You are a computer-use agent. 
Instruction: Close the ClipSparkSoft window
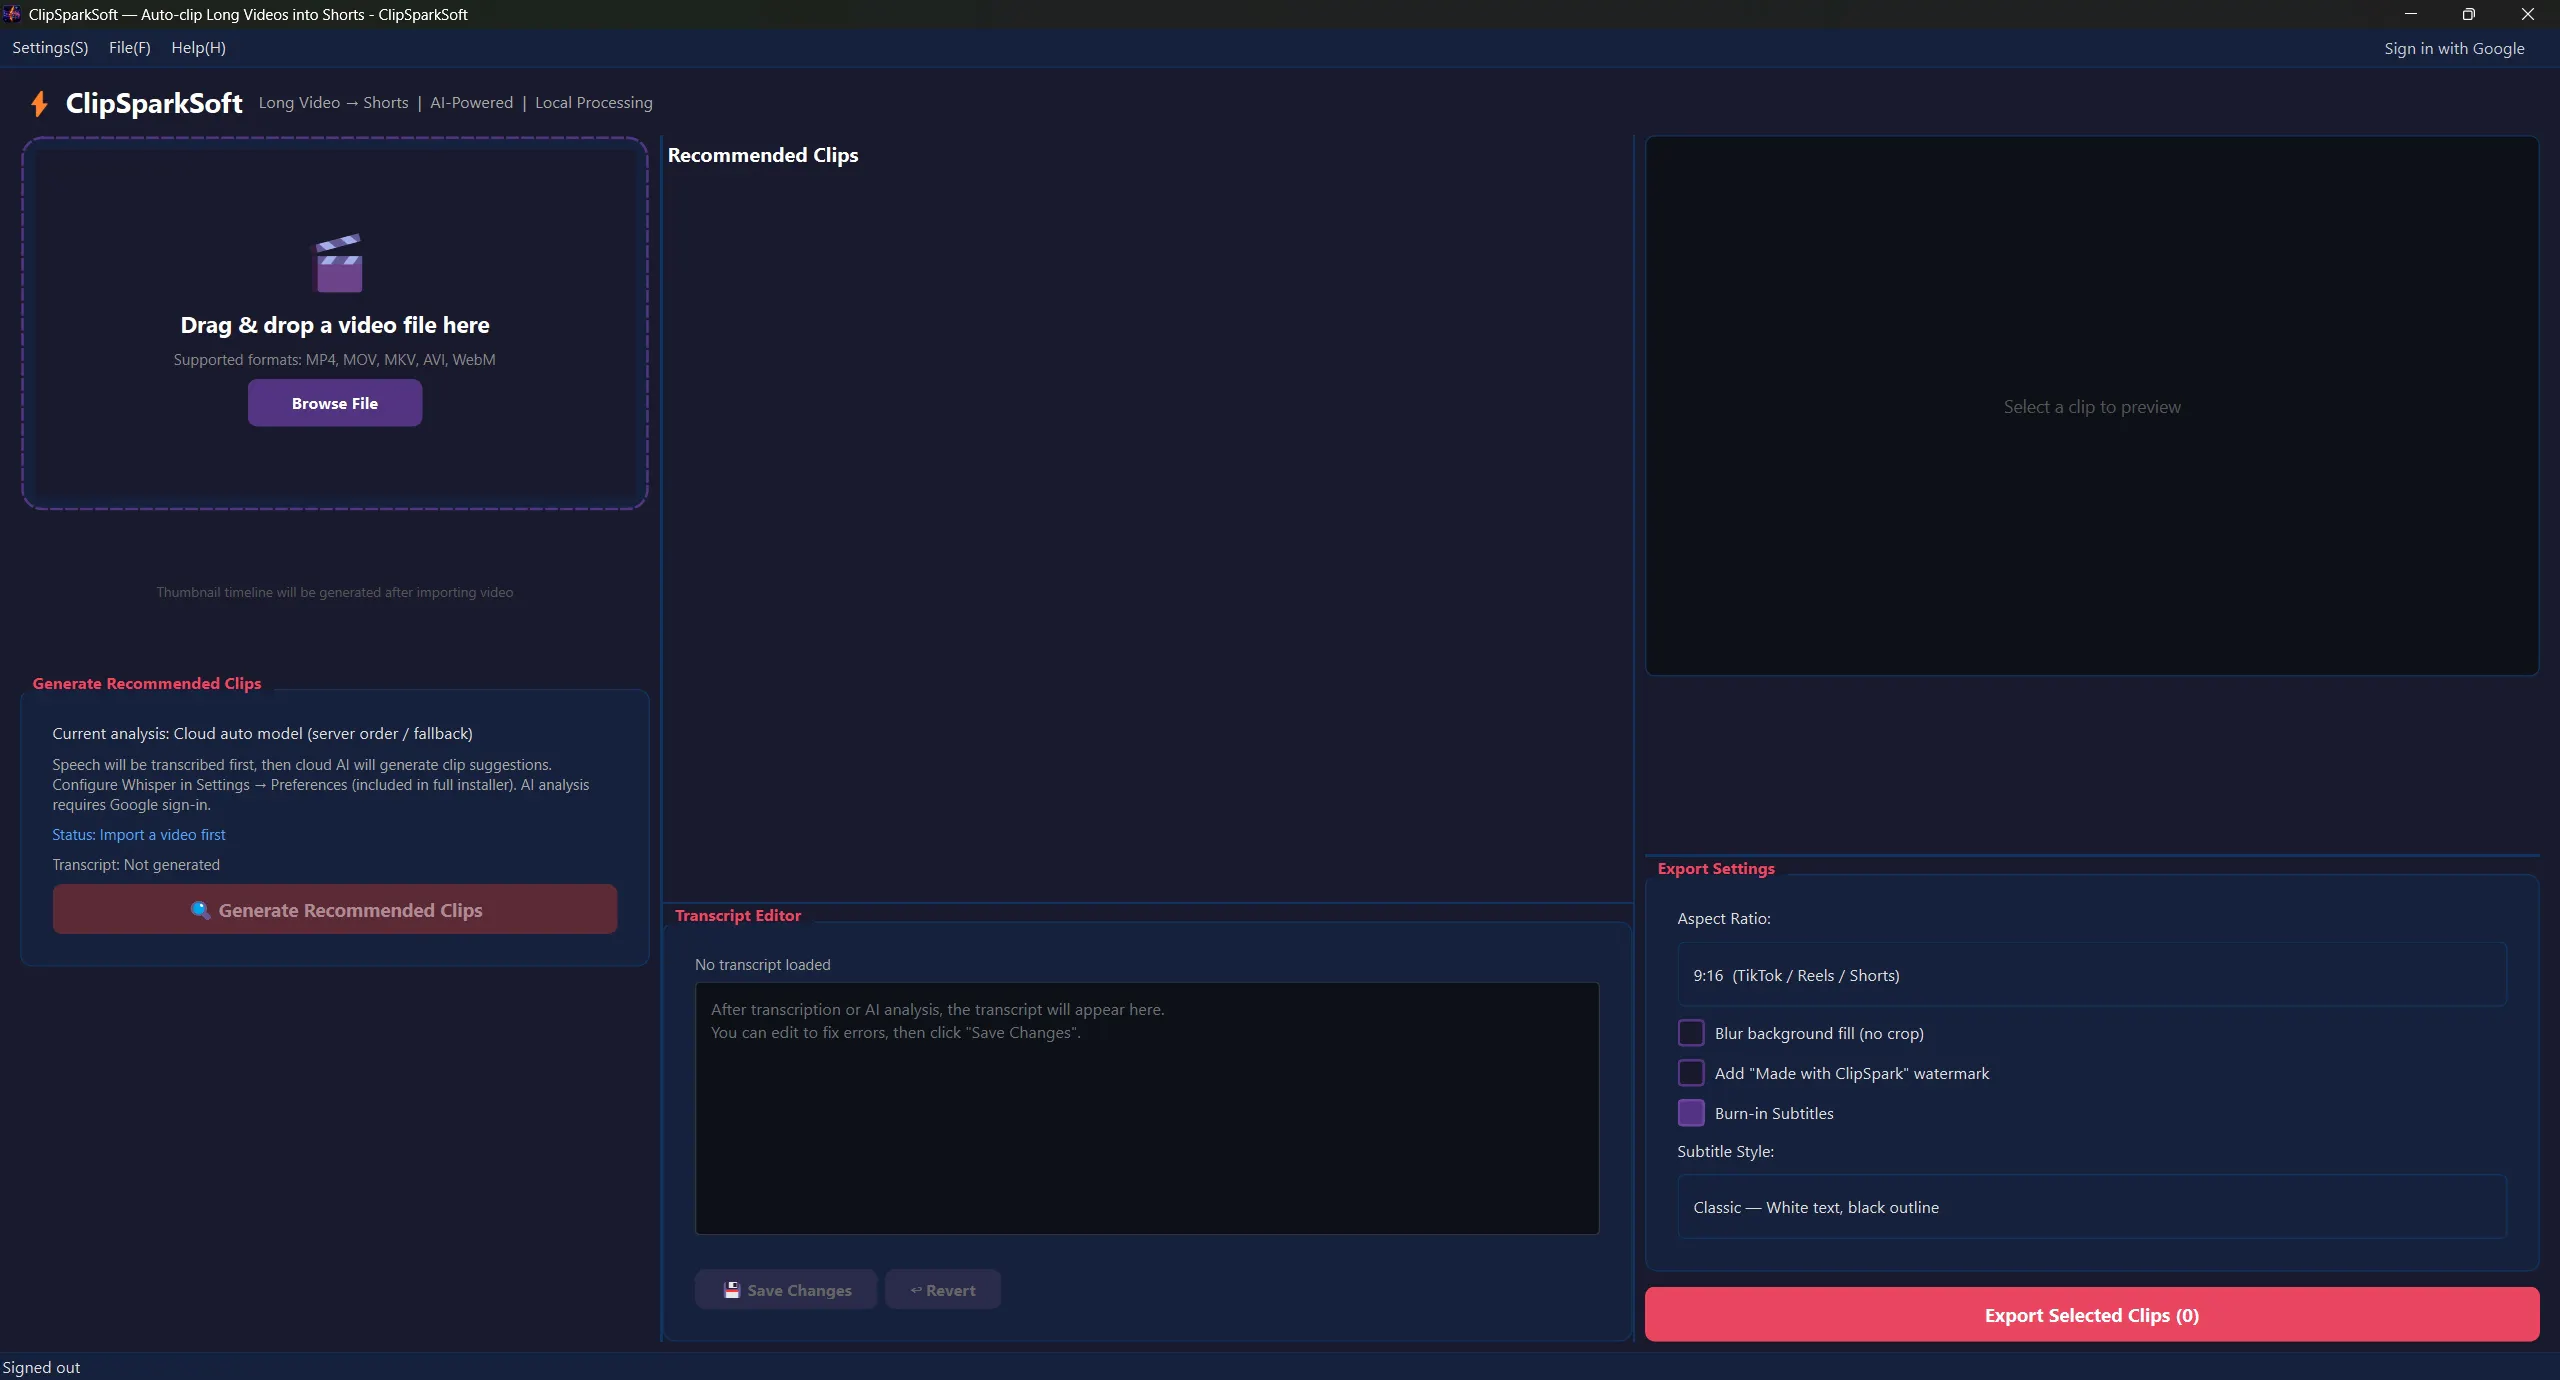[2528, 14]
